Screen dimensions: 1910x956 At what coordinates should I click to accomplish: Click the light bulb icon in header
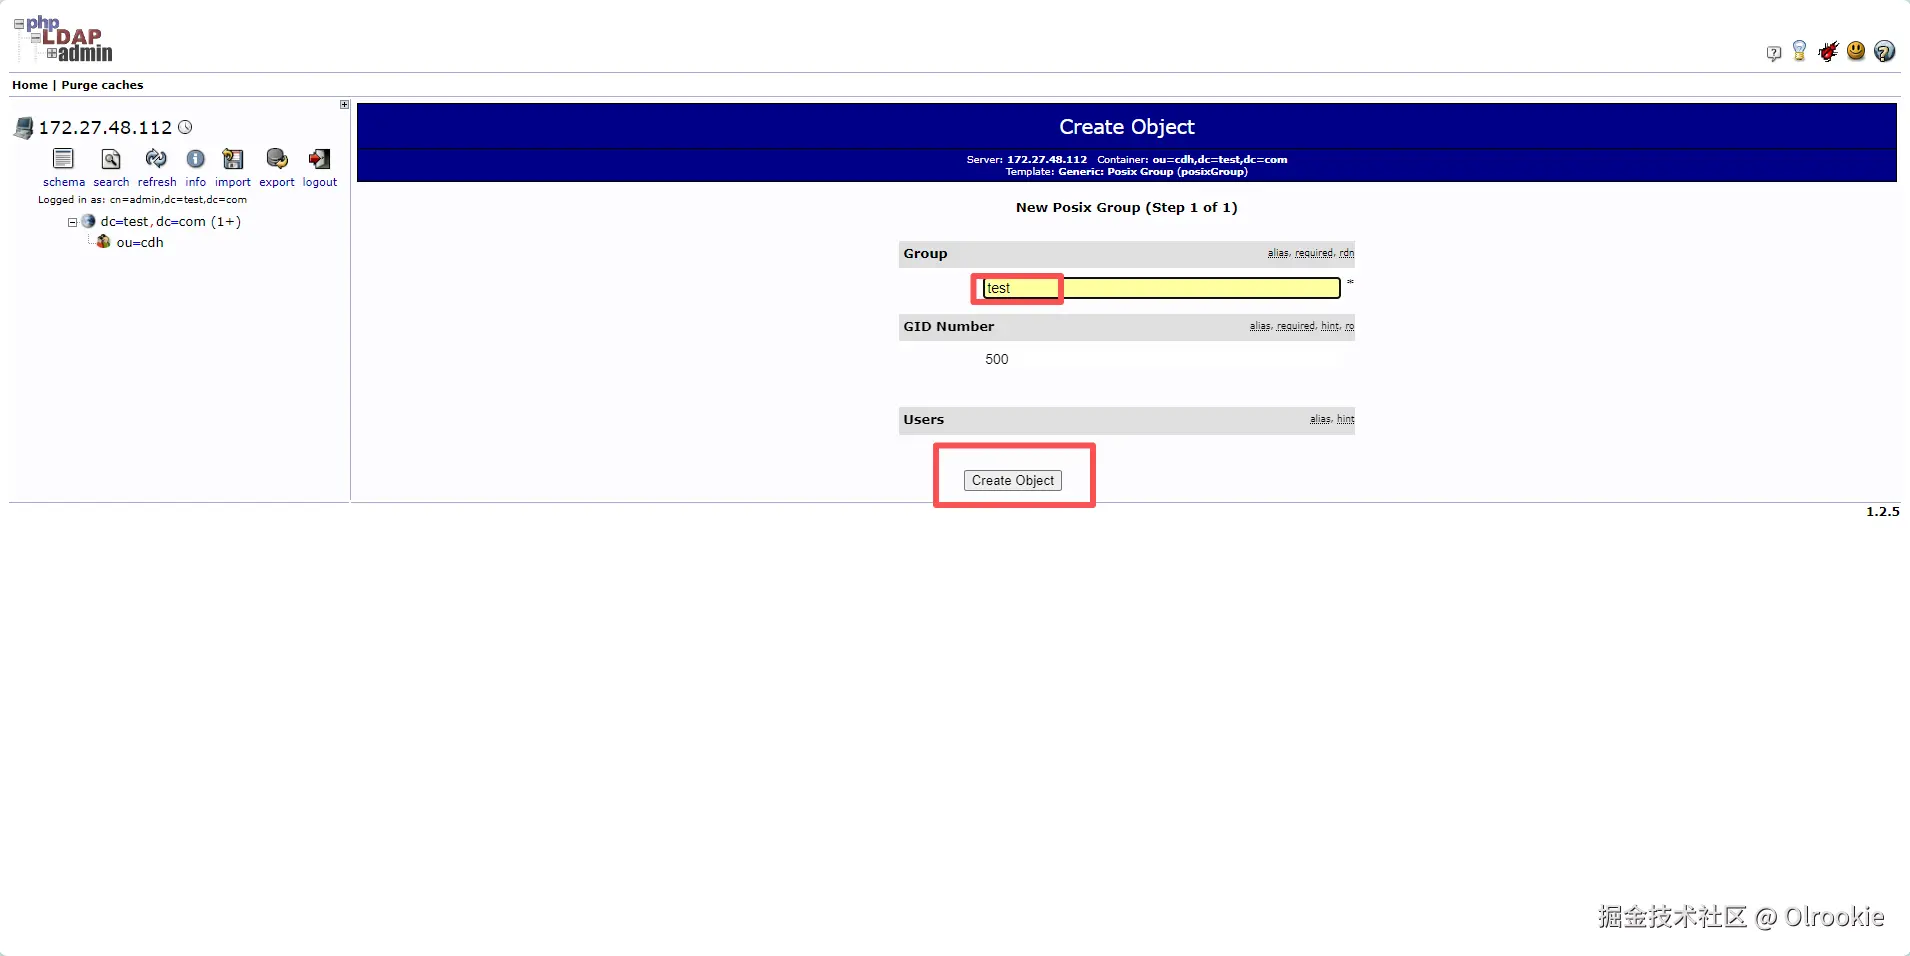(1800, 51)
